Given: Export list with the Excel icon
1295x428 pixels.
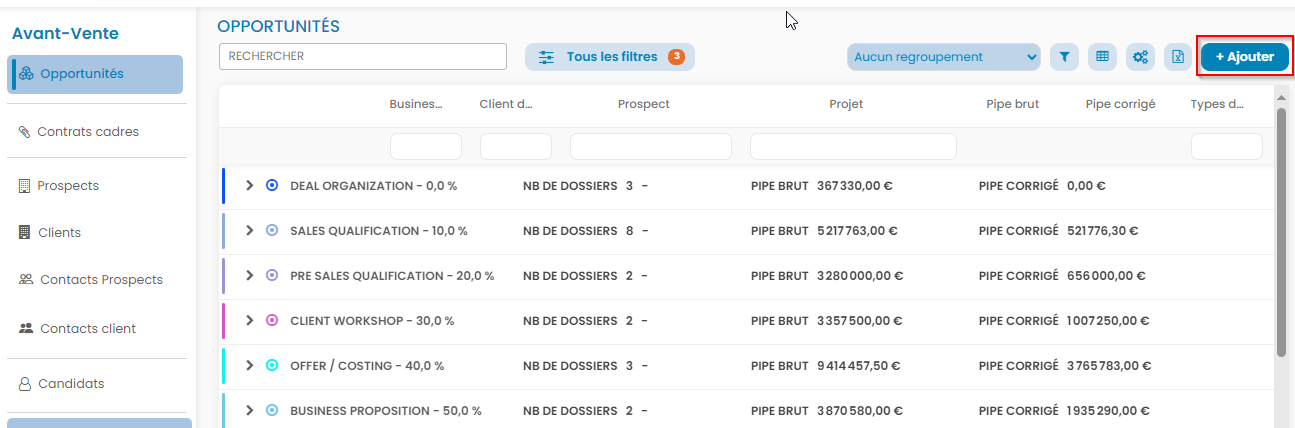Looking at the screenshot, I should point(1178,57).
